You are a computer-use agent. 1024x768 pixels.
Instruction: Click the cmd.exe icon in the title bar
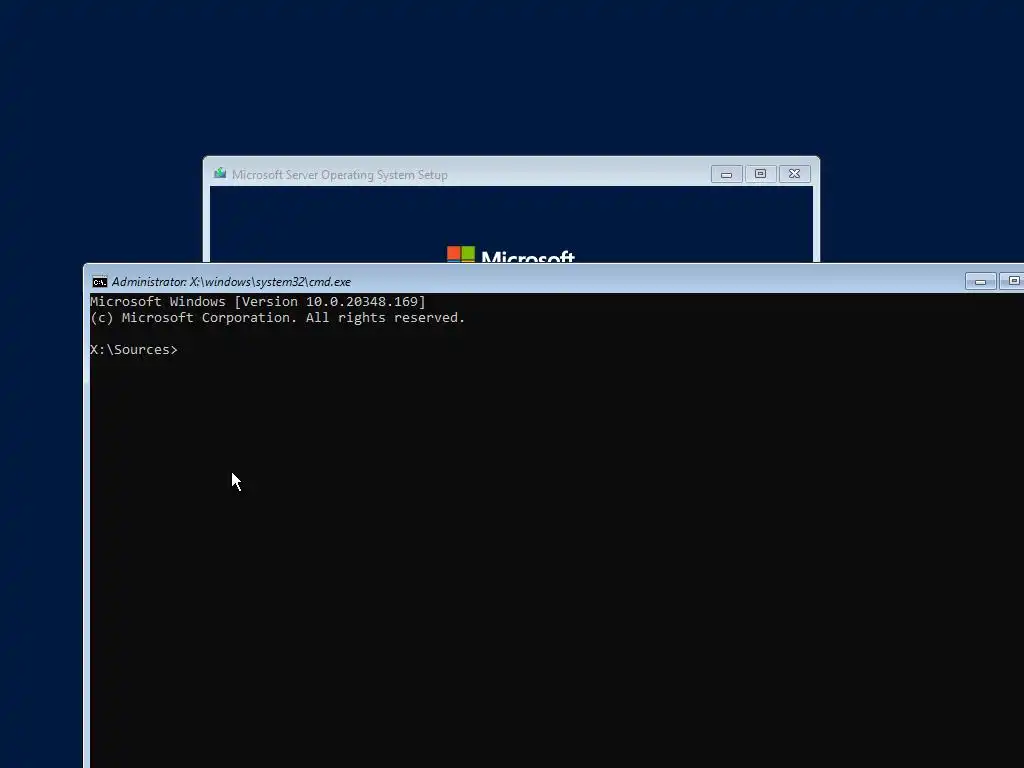(99, 282)
